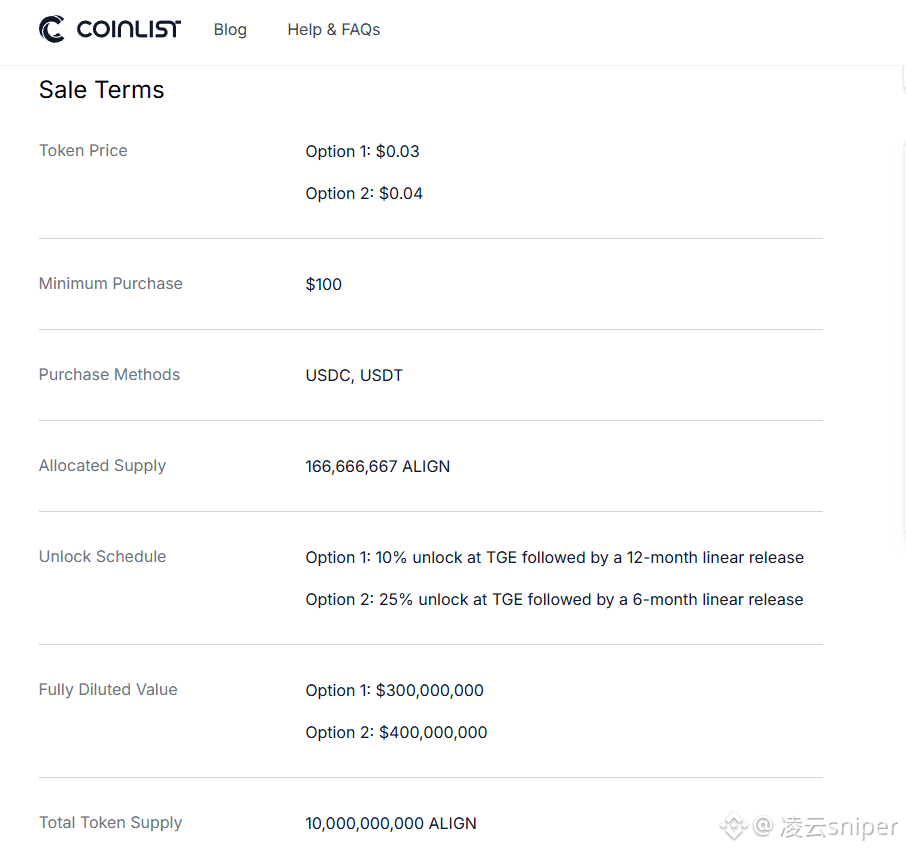Click the Fully Diluted Value label
This screenshot has height=852, width=906.
point(108,690)
